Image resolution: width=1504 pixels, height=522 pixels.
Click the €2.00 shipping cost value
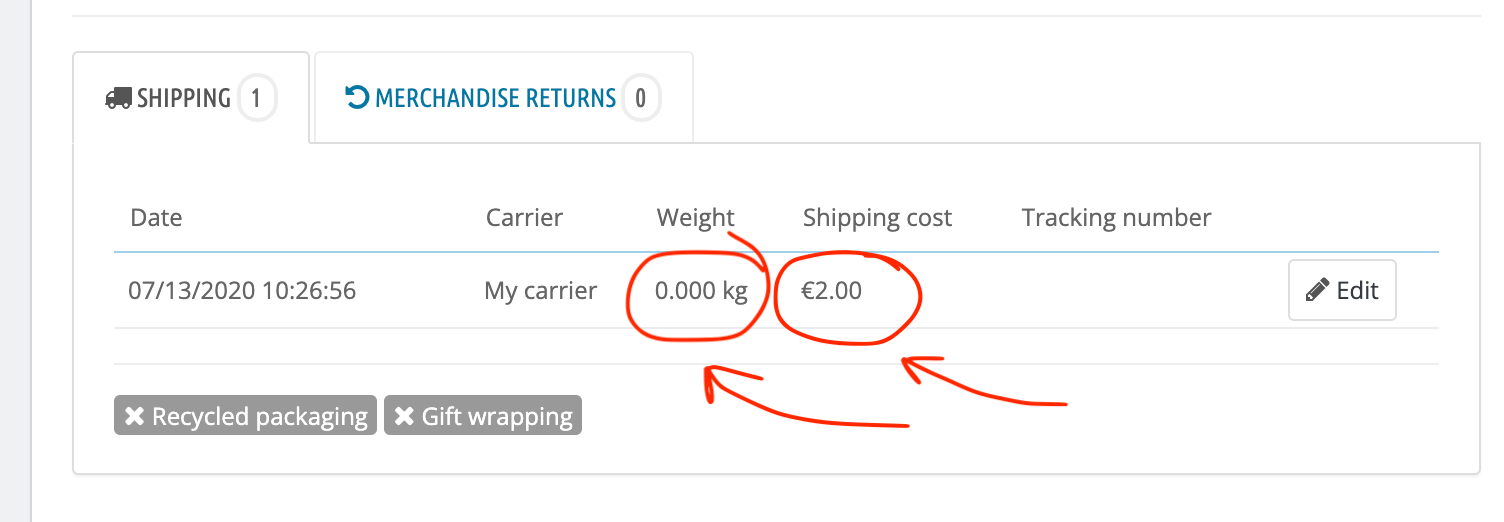point(831,291)
